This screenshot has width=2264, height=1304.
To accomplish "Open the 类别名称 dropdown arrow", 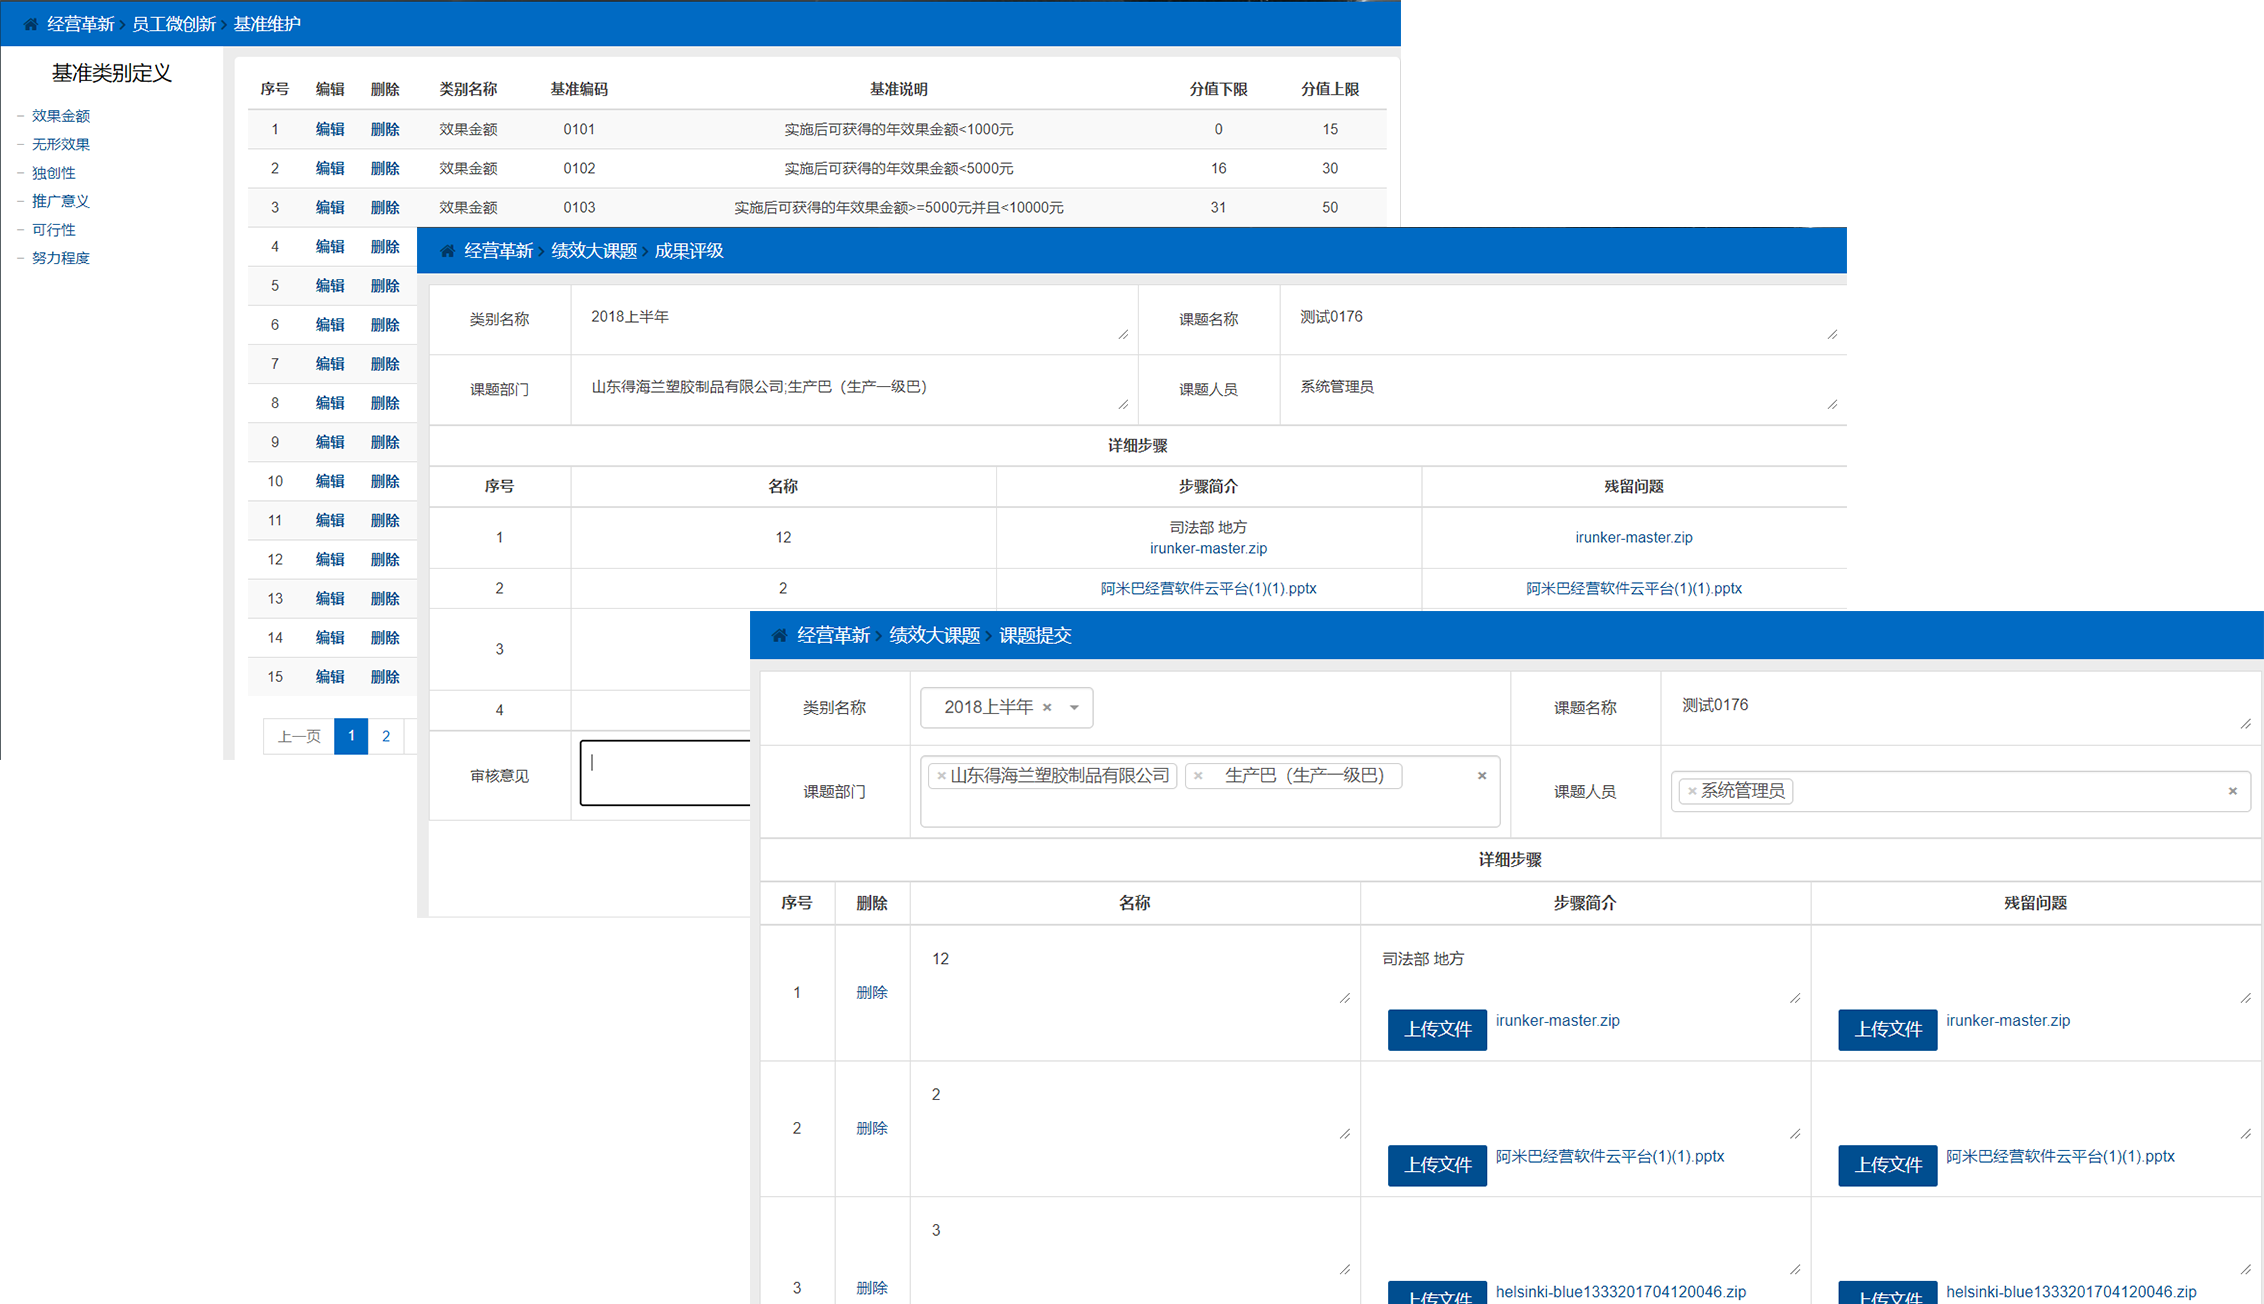I will [1074, 707].
